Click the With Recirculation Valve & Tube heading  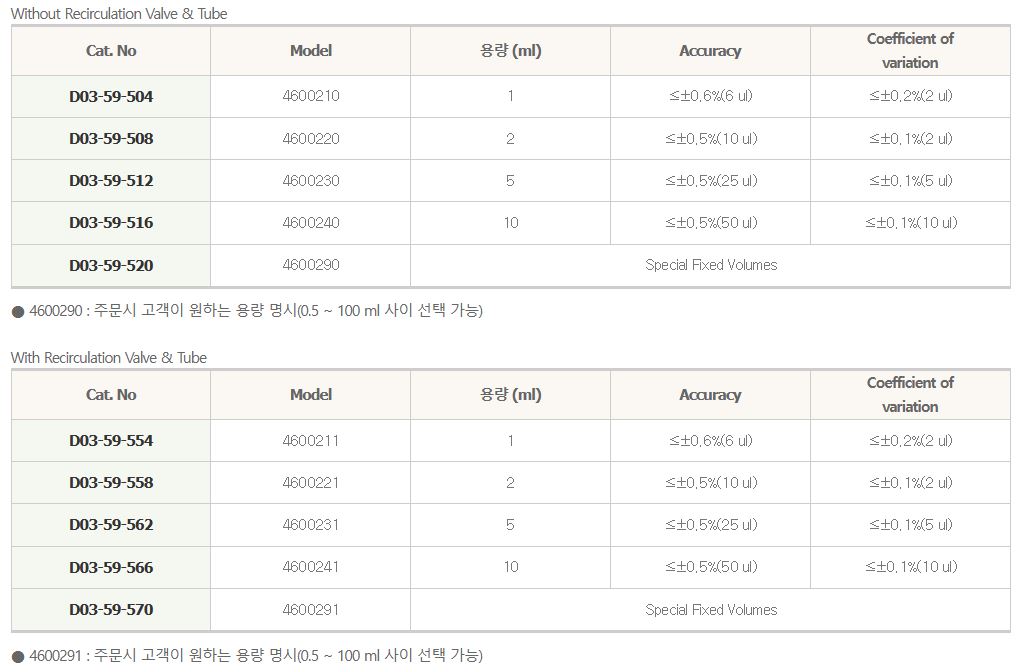(x=109, y=358)
